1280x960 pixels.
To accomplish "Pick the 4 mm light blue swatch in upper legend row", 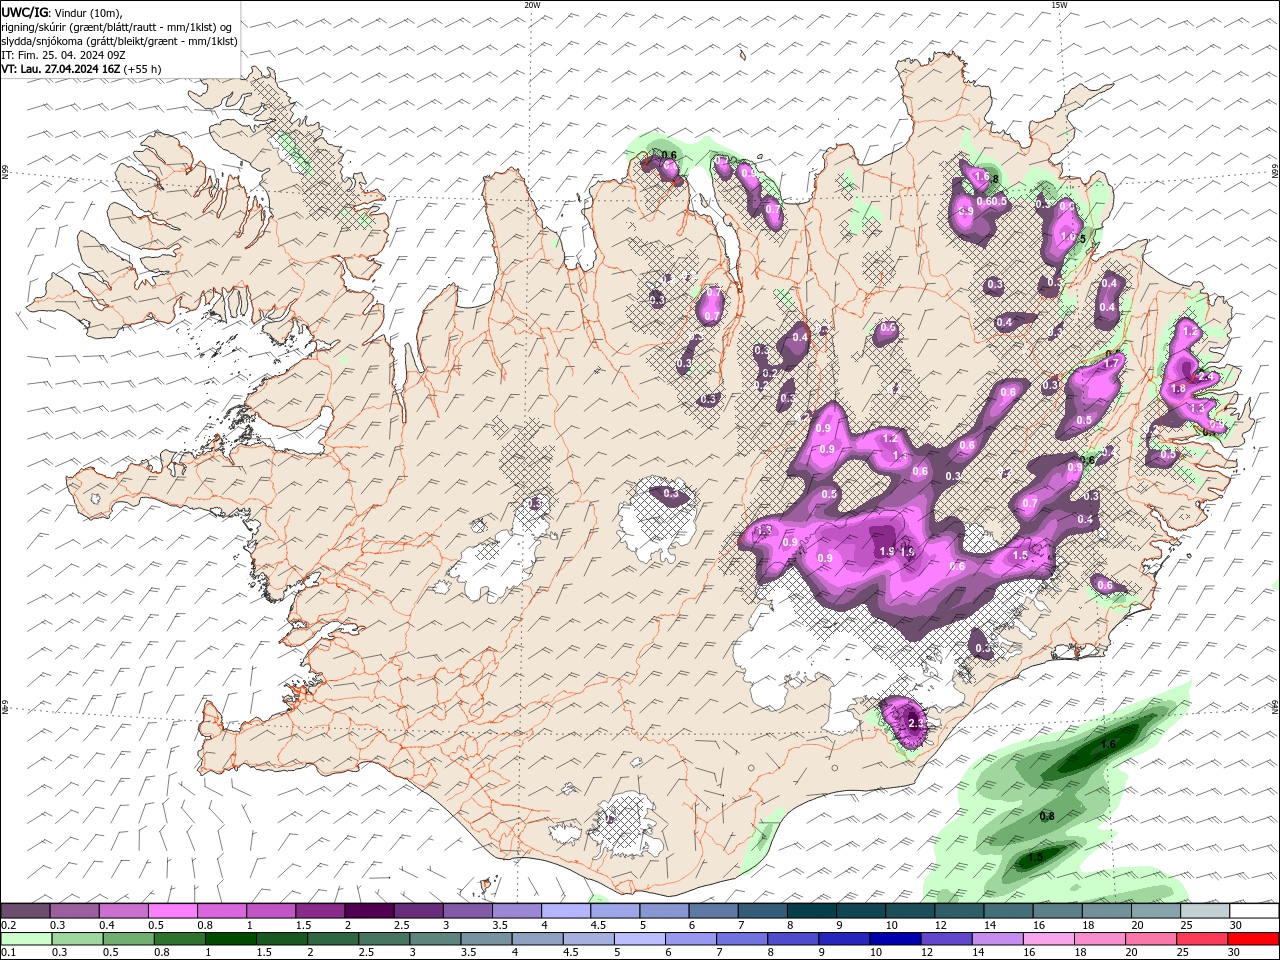I will click(566, 911).
